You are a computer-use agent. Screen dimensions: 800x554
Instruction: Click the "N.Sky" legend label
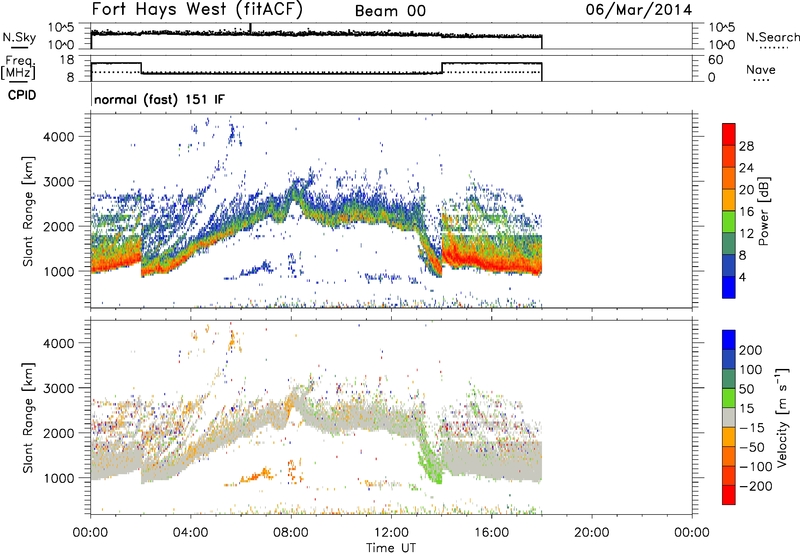click(x=19, y=37)
